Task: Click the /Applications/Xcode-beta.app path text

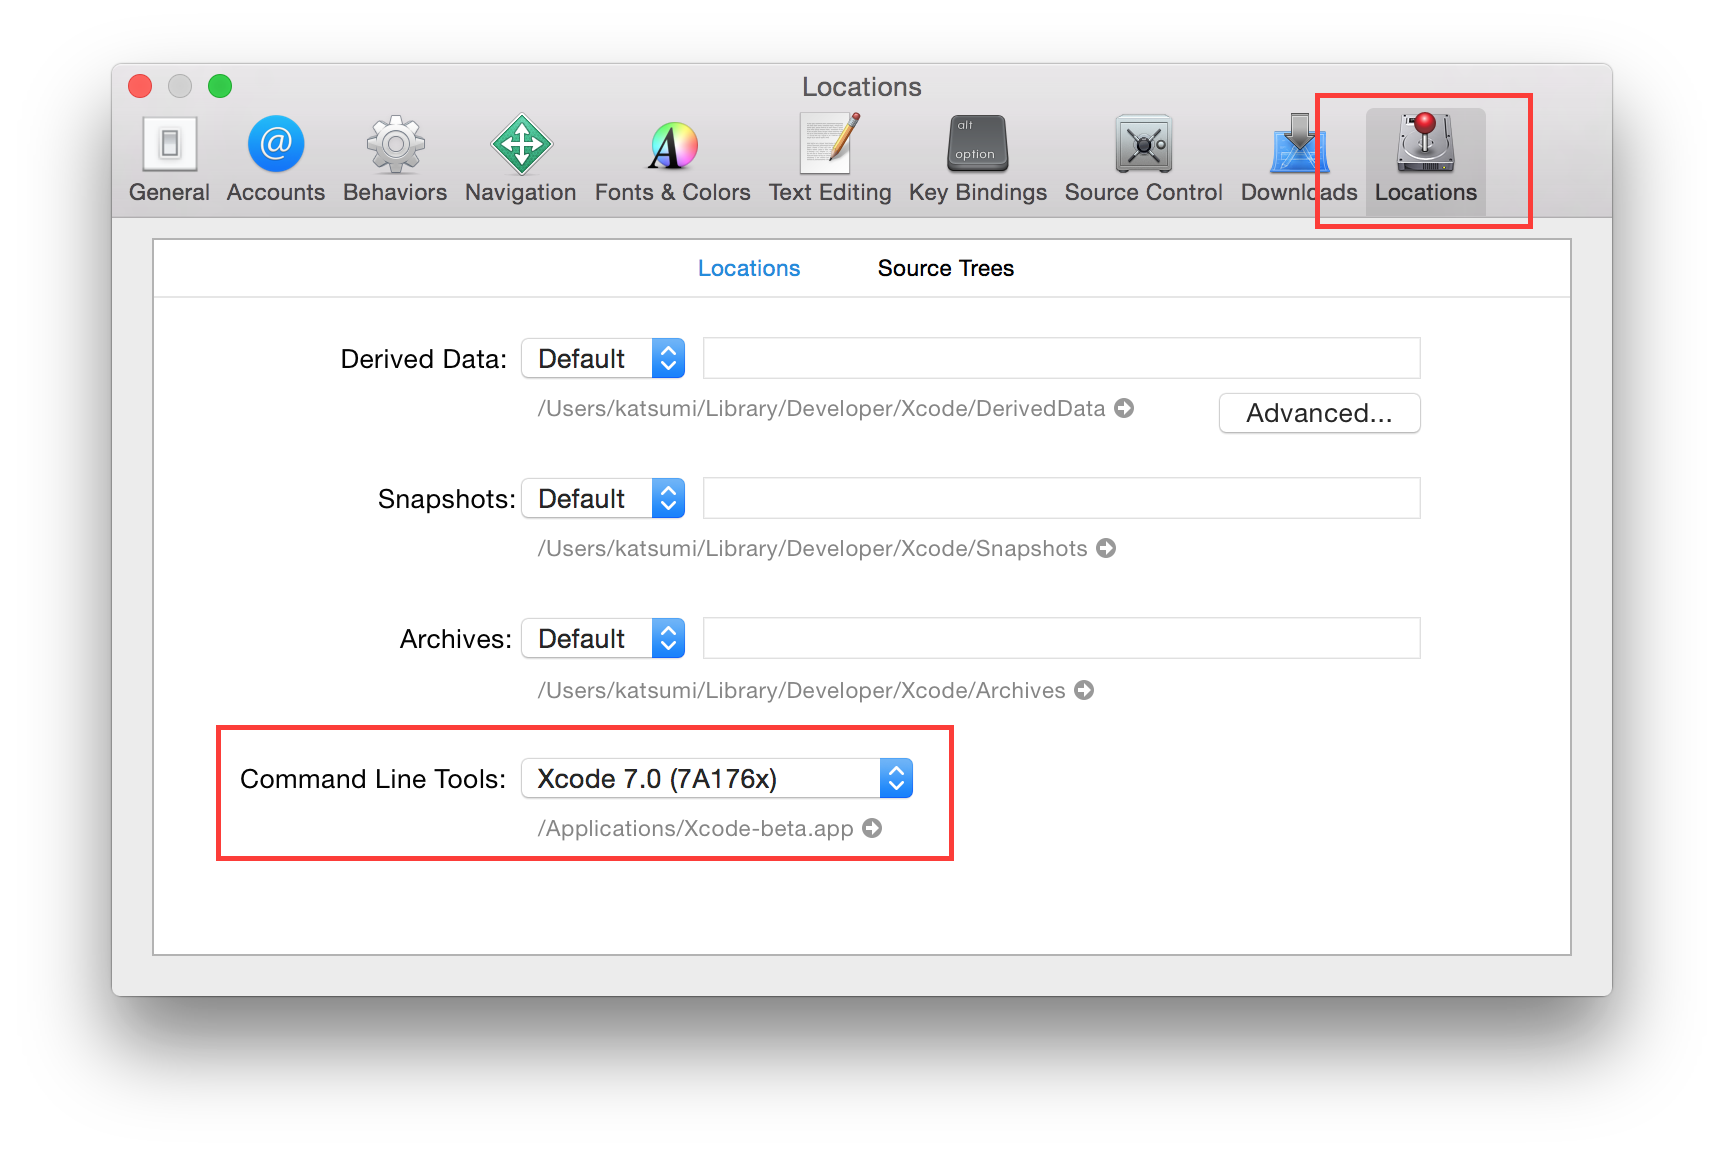Action: coord(695,829)
